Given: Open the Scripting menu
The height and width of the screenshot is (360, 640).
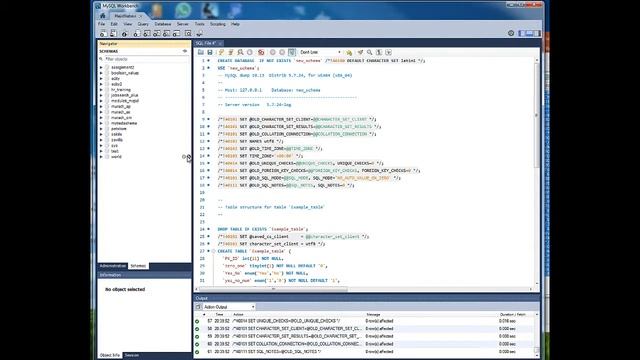Looking at the screenshot, I should (218, 24).
